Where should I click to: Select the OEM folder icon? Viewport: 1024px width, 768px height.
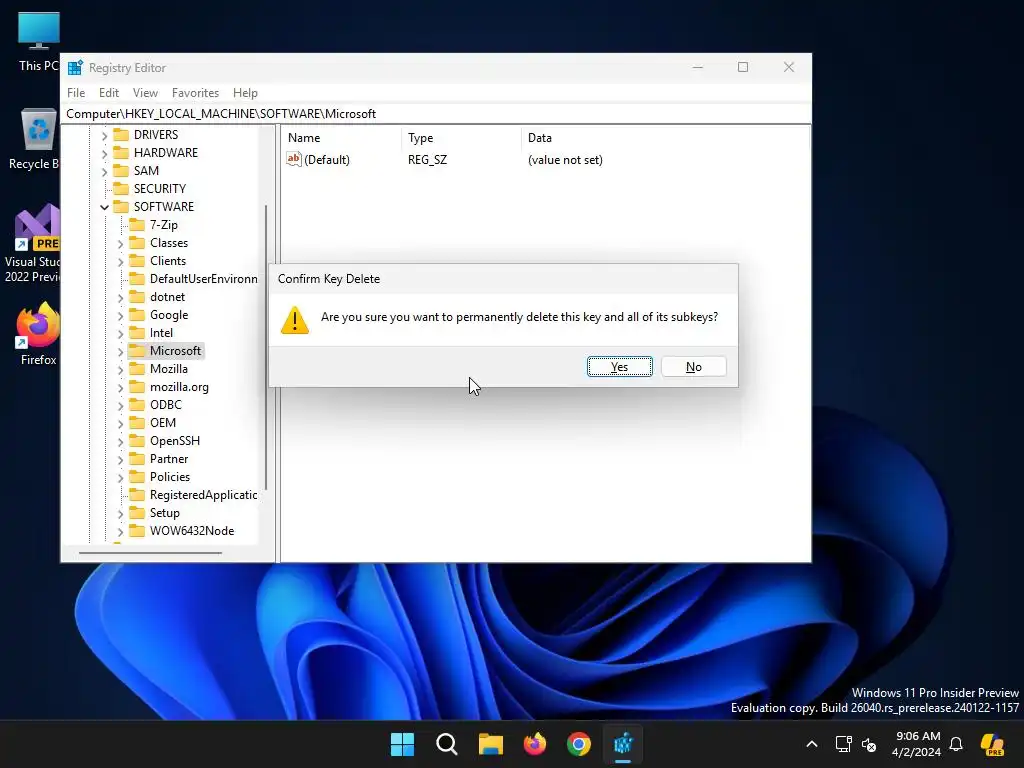(x=136, y=423)
